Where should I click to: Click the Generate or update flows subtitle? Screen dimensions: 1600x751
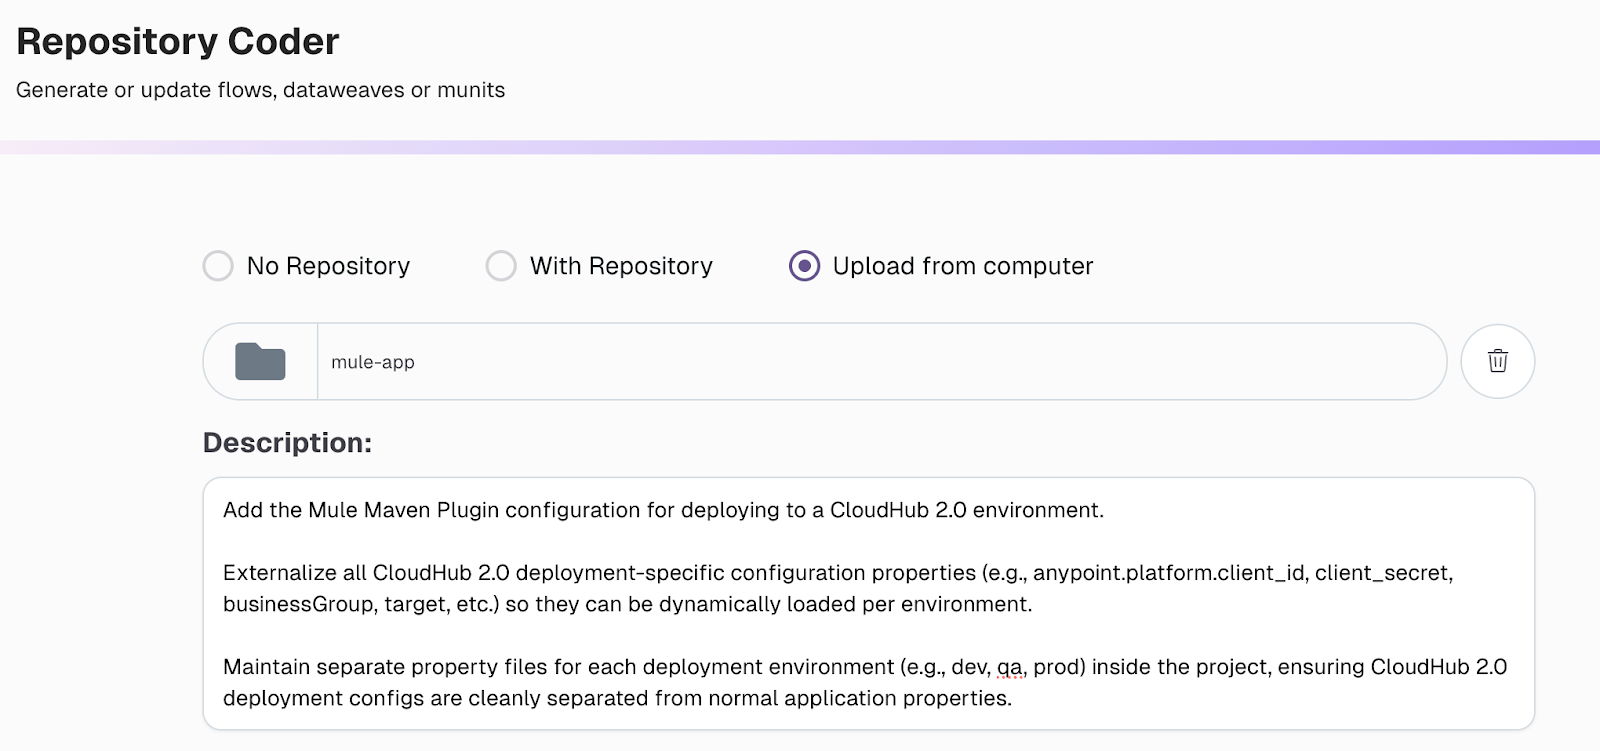point(260,89)
